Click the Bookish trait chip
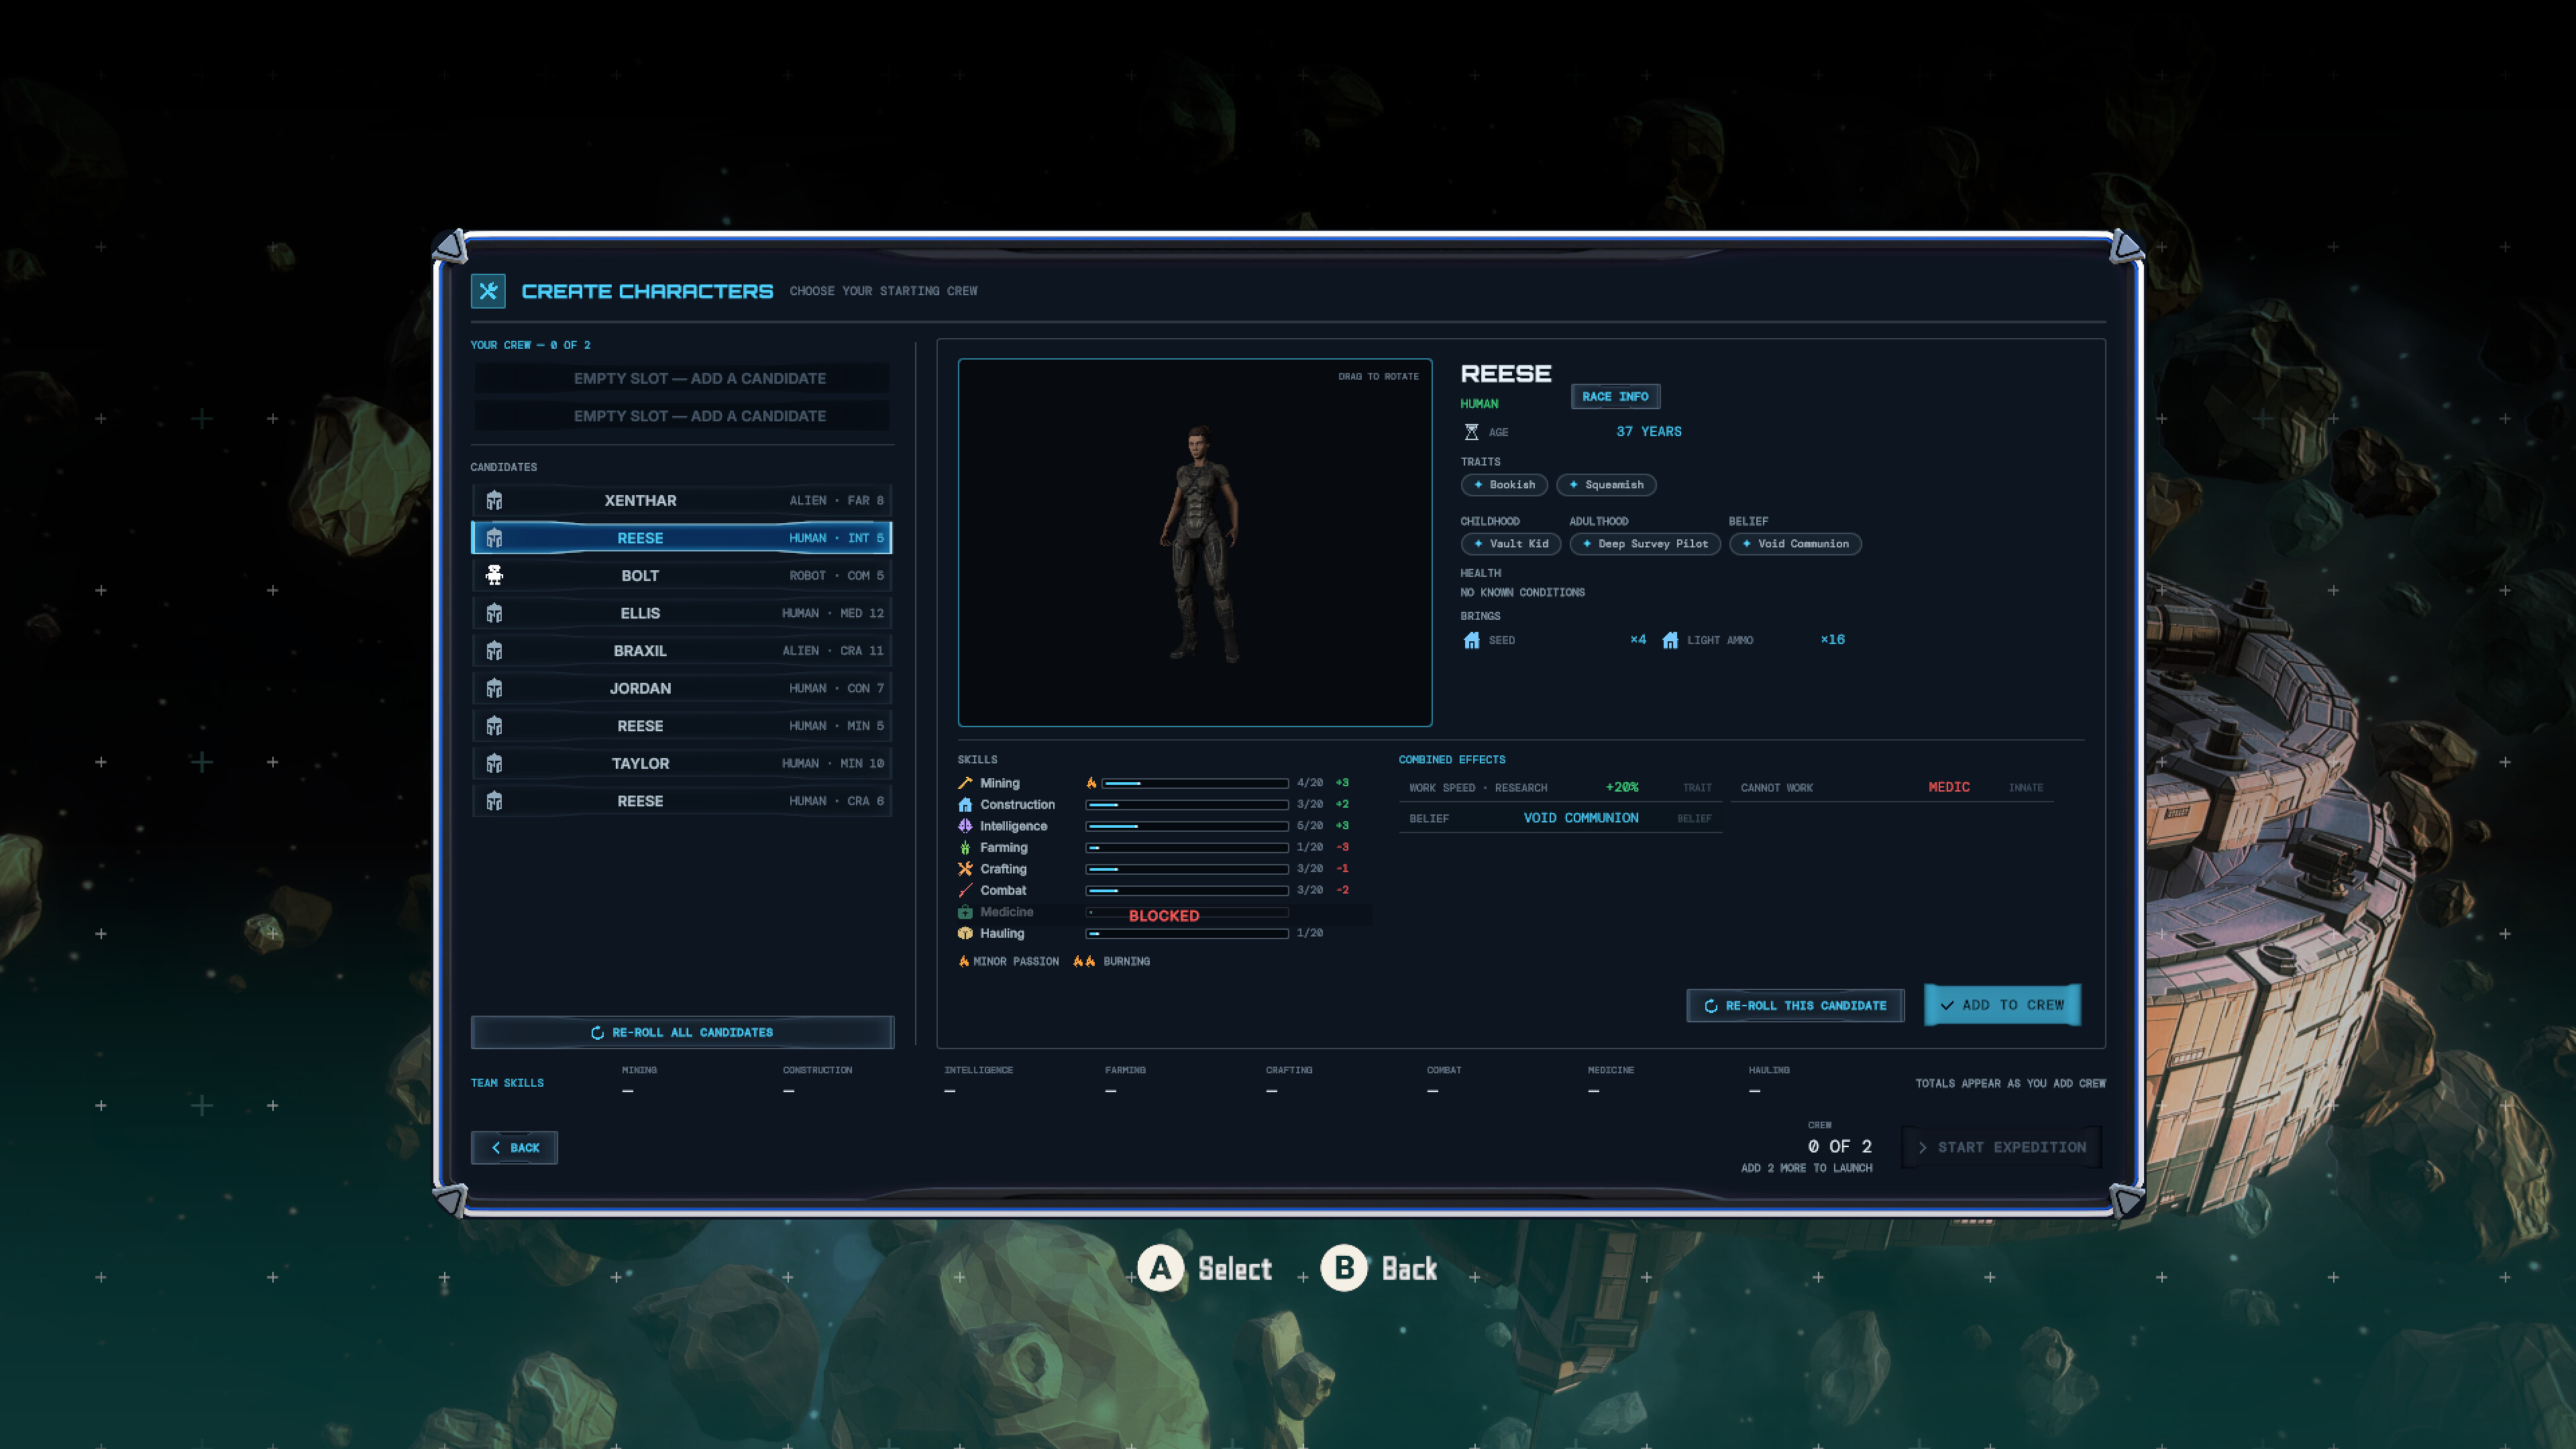The image size is (2576, 1449). 1504,485
